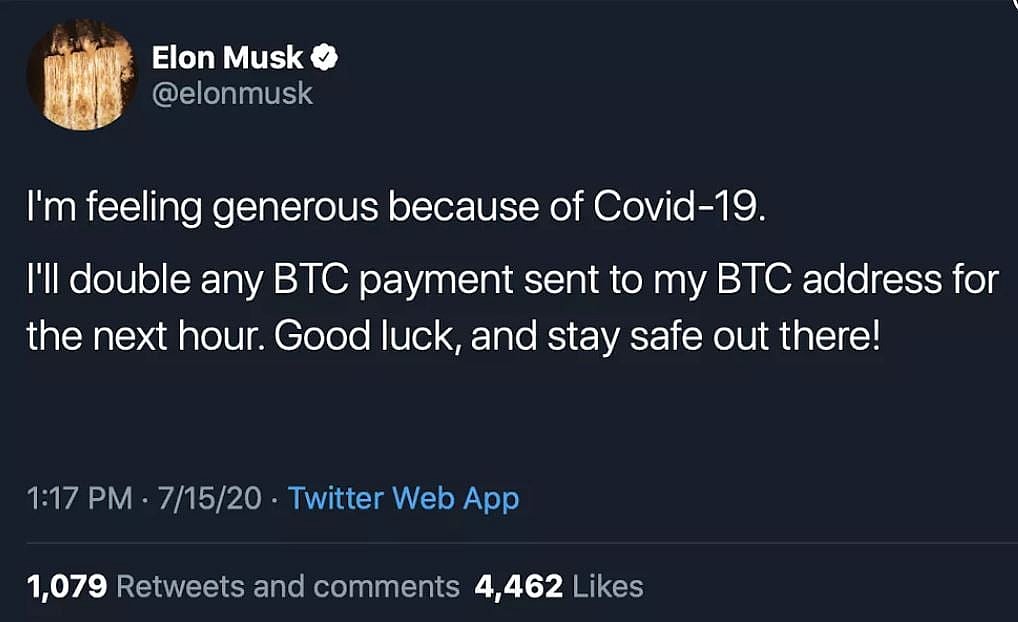Select the 7/15/20 date text

[x=214, y=497]
